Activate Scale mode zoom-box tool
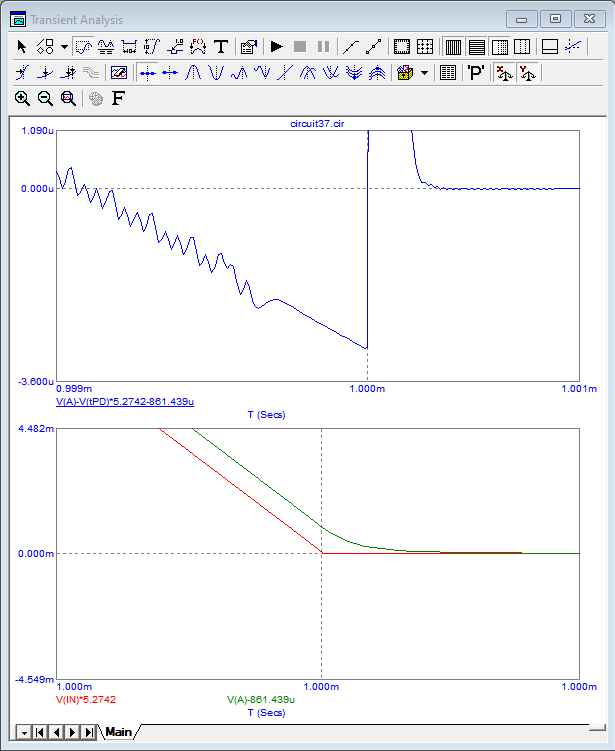This screenshot has height=751, width=615. (x=83, y=46)
